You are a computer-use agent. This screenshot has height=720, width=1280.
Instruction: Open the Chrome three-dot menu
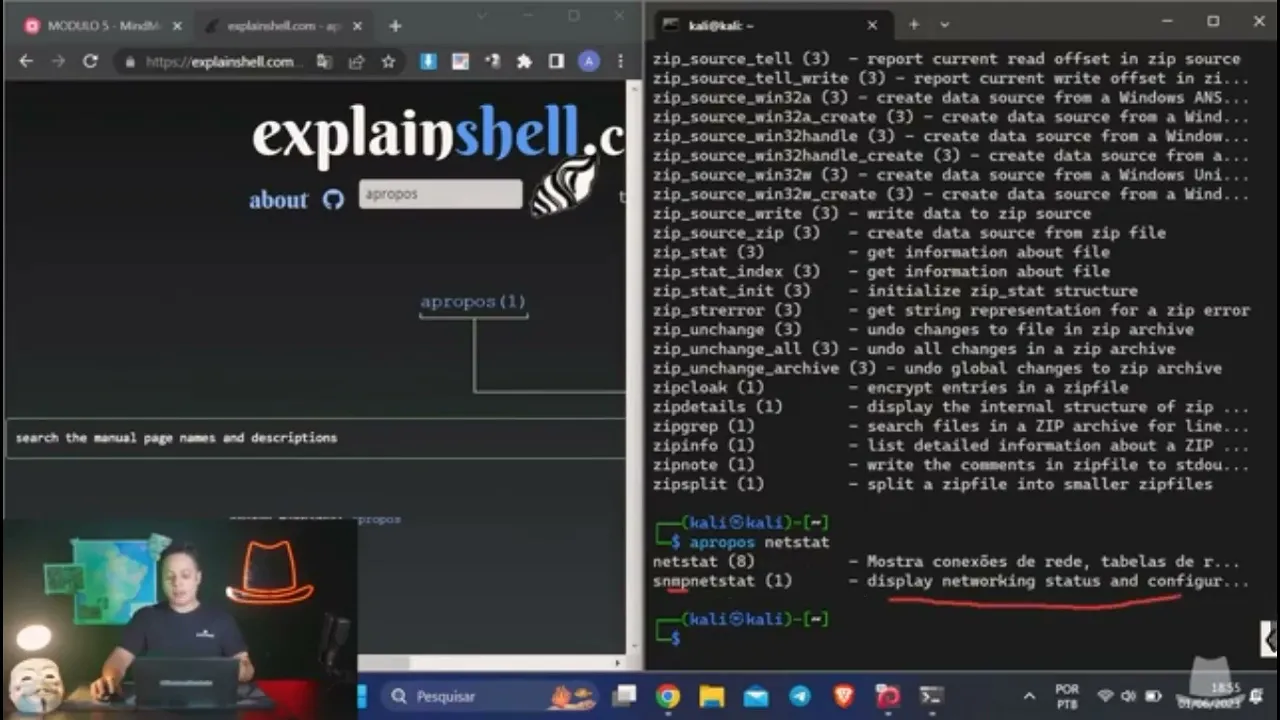(x=621, y=62)
